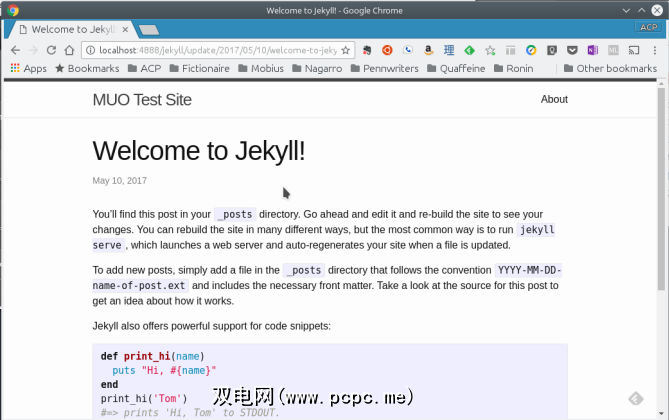Go back with the back arrow
Viewport: 669px width, 420px height.
pyautogui.click(x=15, y=50)
